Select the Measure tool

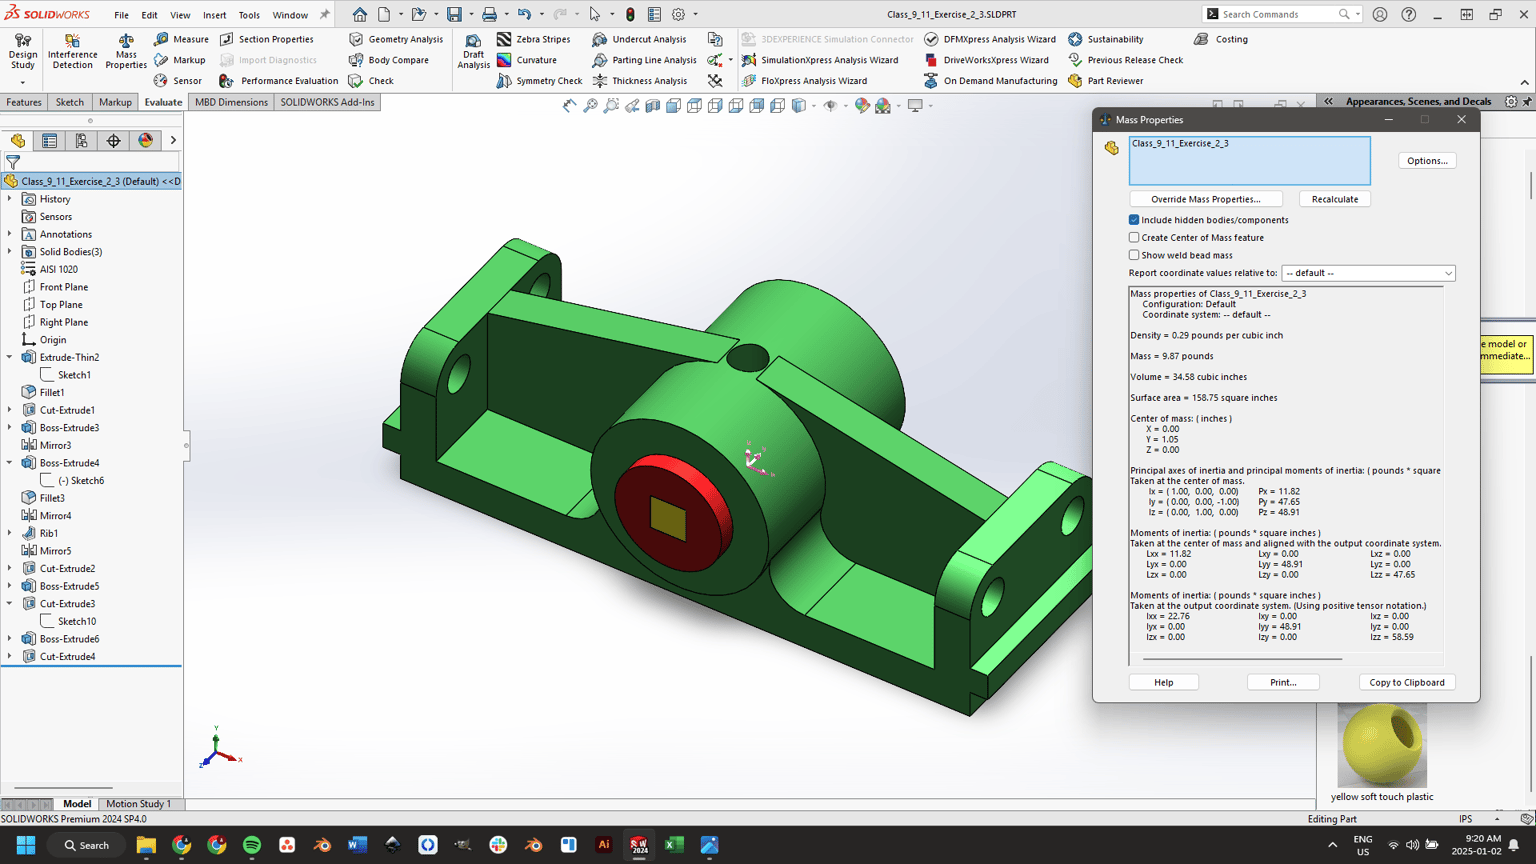point(182,39)
